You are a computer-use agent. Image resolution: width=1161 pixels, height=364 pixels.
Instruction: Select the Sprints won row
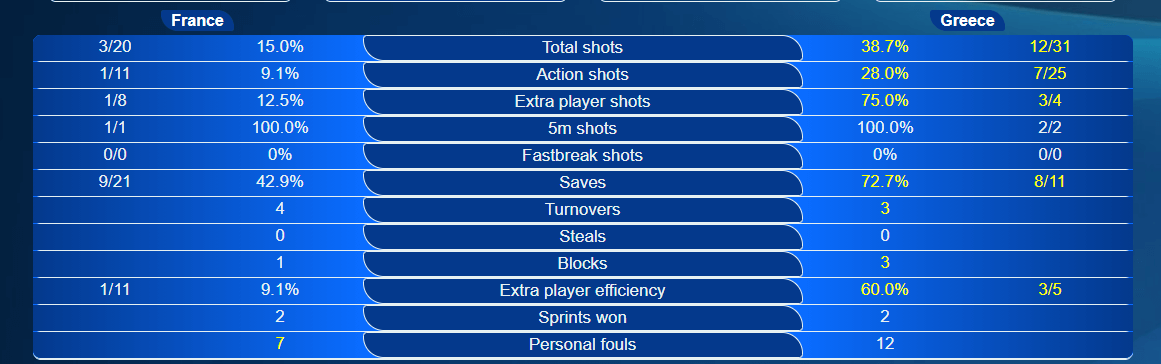(x=583, y=317)
